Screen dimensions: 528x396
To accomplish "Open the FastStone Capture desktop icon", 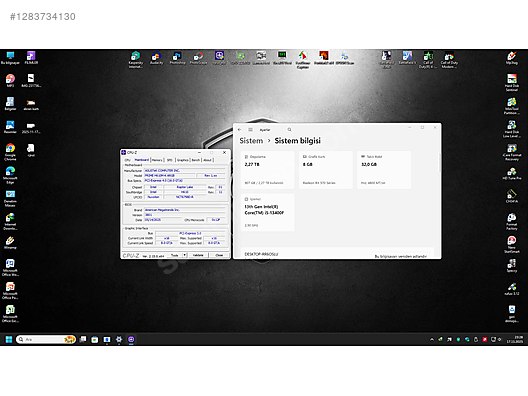I will tap(303, 60).
